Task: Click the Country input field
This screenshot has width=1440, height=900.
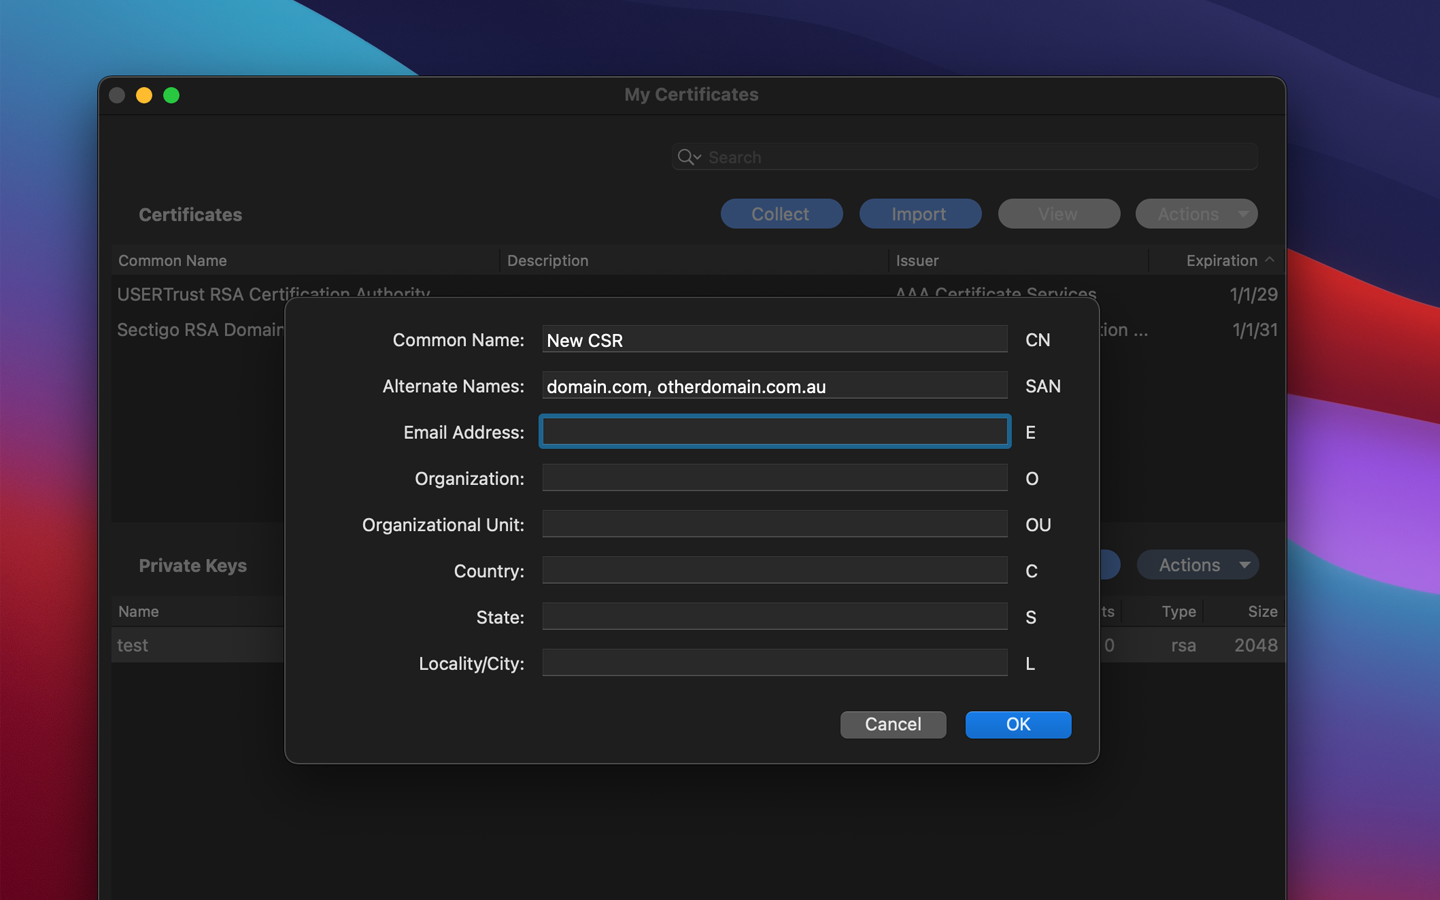Action: pyautogui.click(x=774, y=570)
